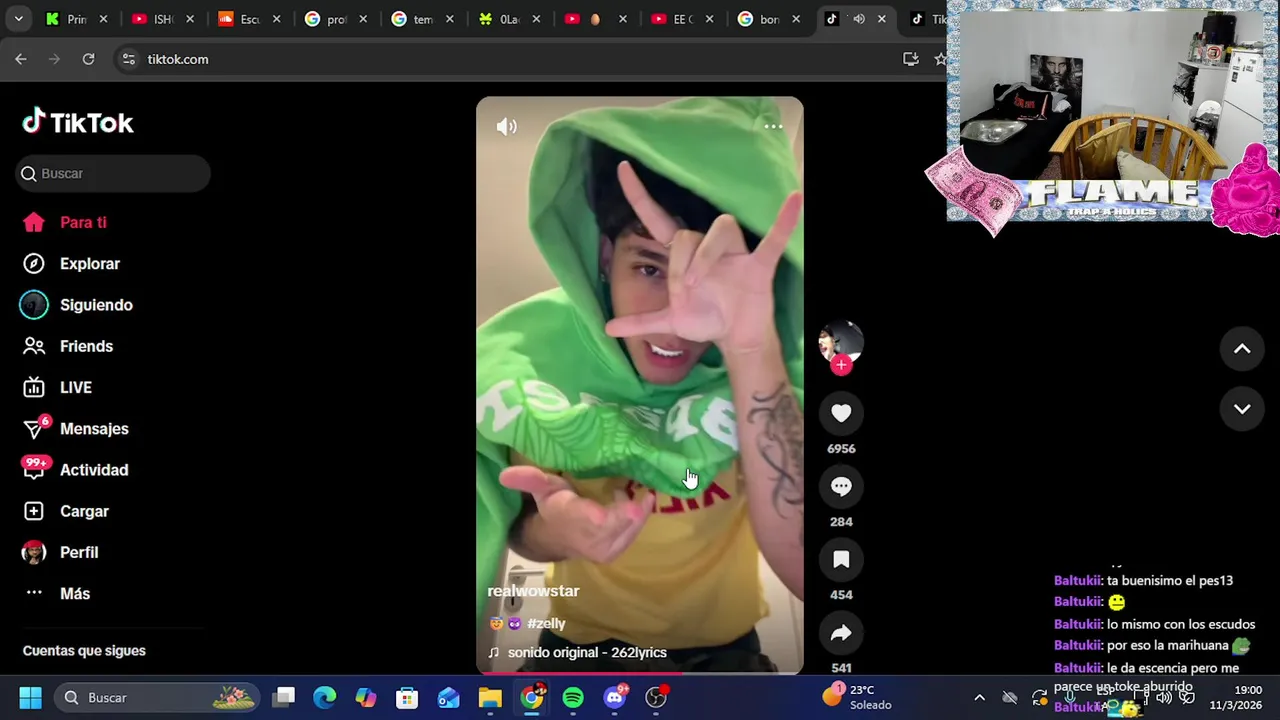This screenshot has height=720, width=1280.
Task: Click the video progress bar
Action: 640,673
